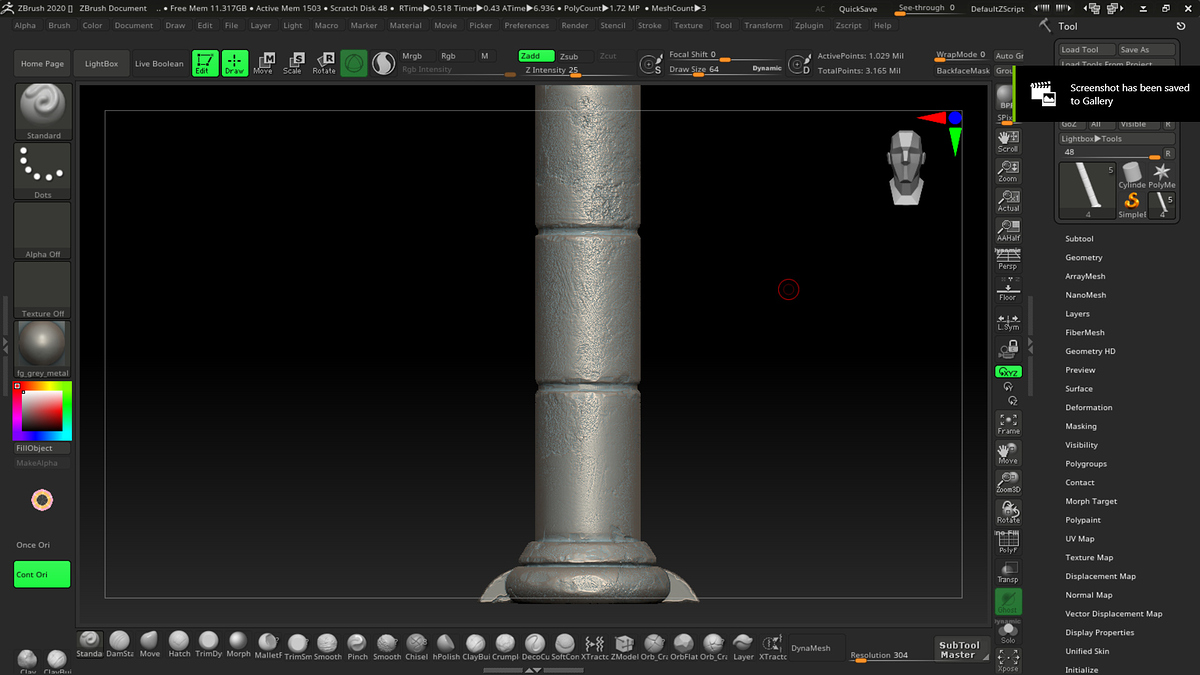Toggle local symmetry L.Sym
Screen dimensions: 1200x675
[1008, 321]
